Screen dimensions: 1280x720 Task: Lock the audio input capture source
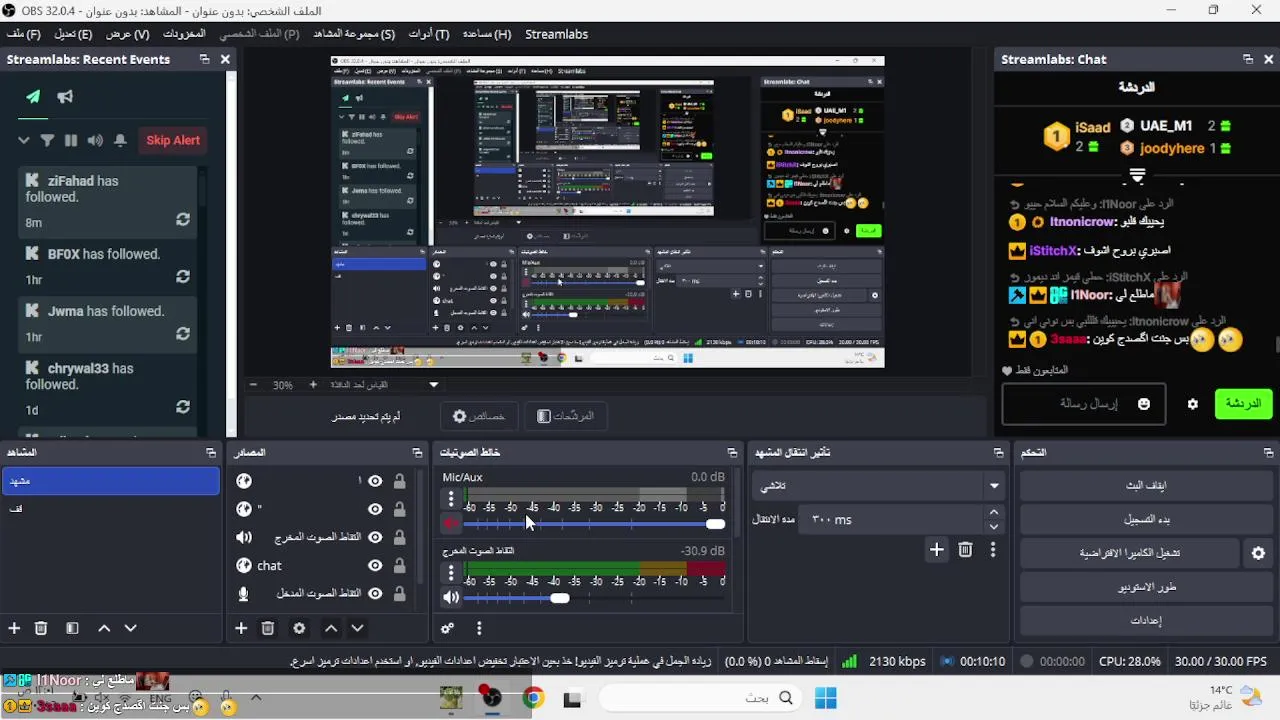click(399, 593)
